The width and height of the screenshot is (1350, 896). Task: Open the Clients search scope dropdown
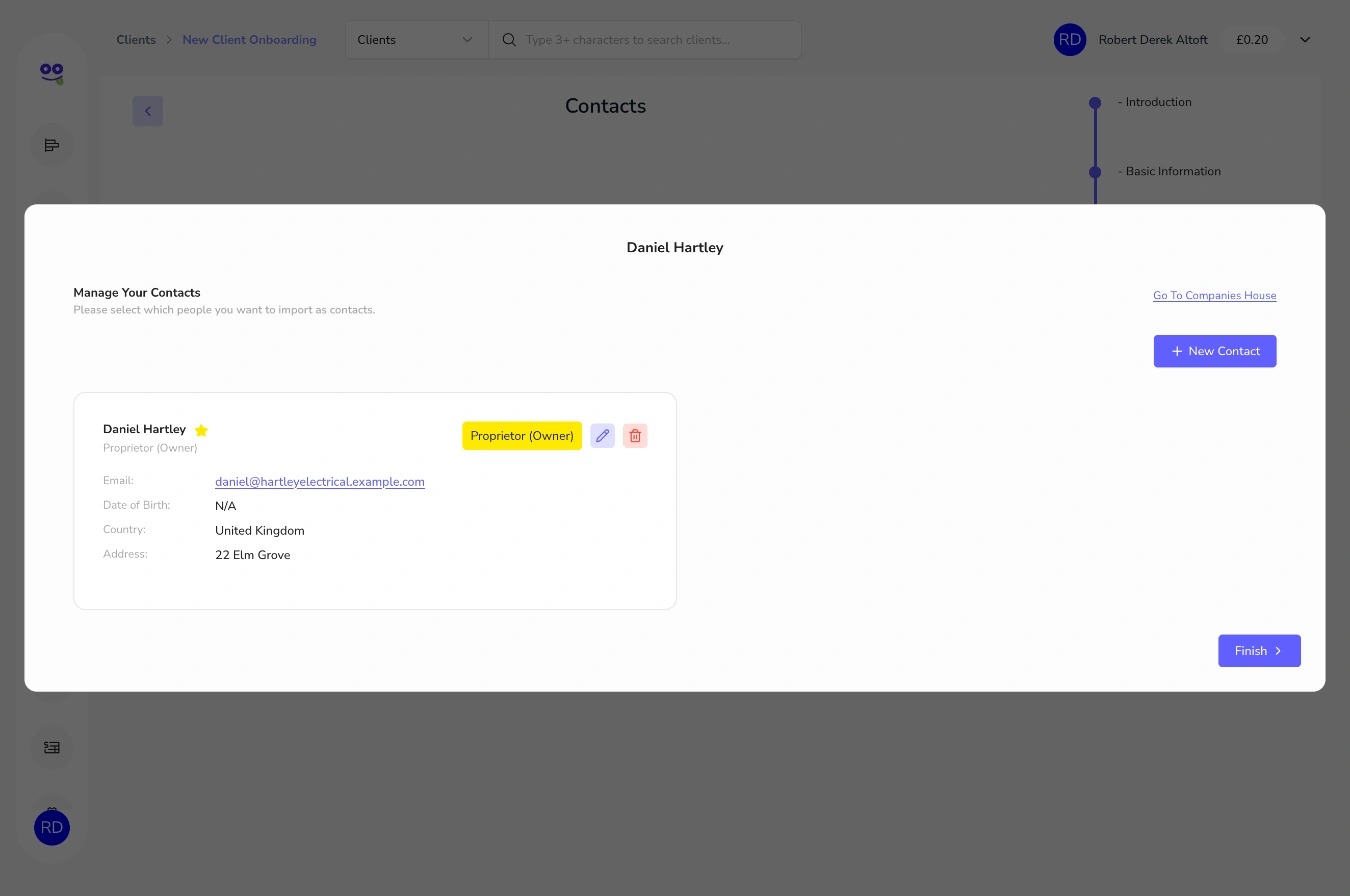(x=416, y=40)
